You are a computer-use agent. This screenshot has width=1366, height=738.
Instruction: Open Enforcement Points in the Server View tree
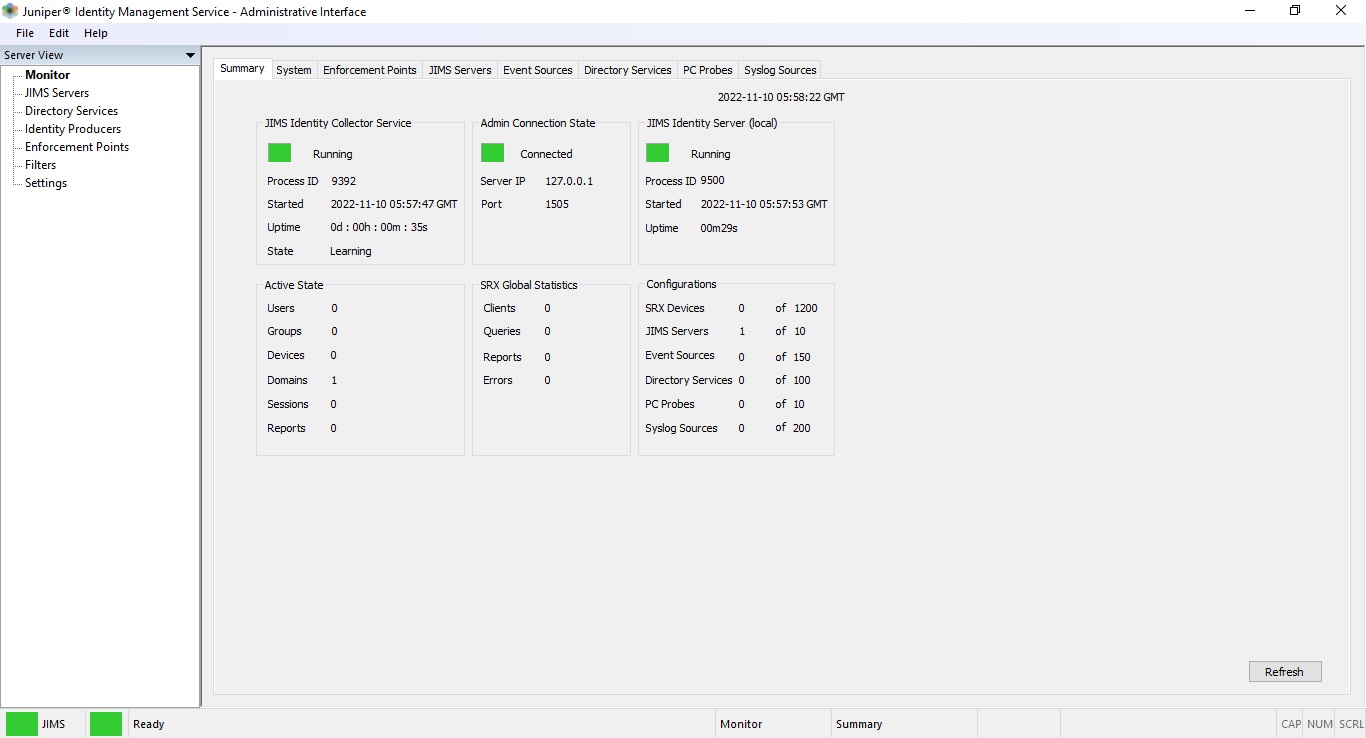coord(77,147)
